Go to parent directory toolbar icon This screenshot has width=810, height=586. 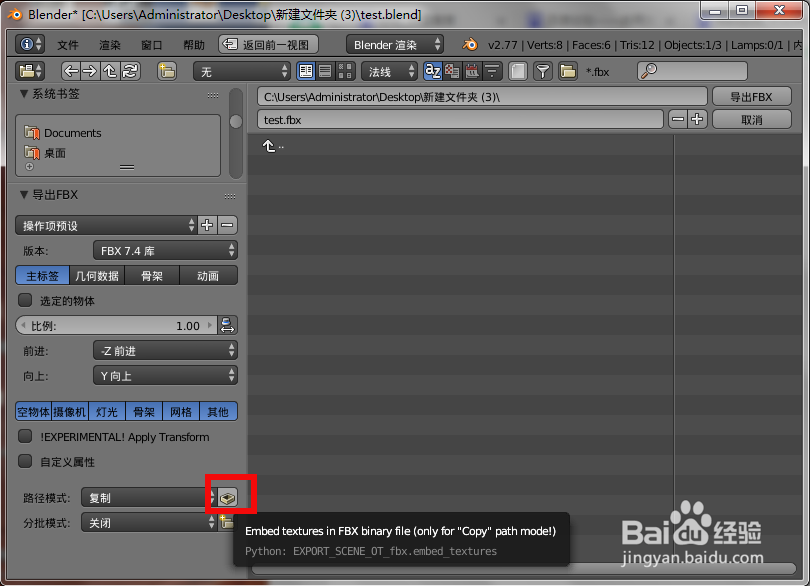[110, 71]
